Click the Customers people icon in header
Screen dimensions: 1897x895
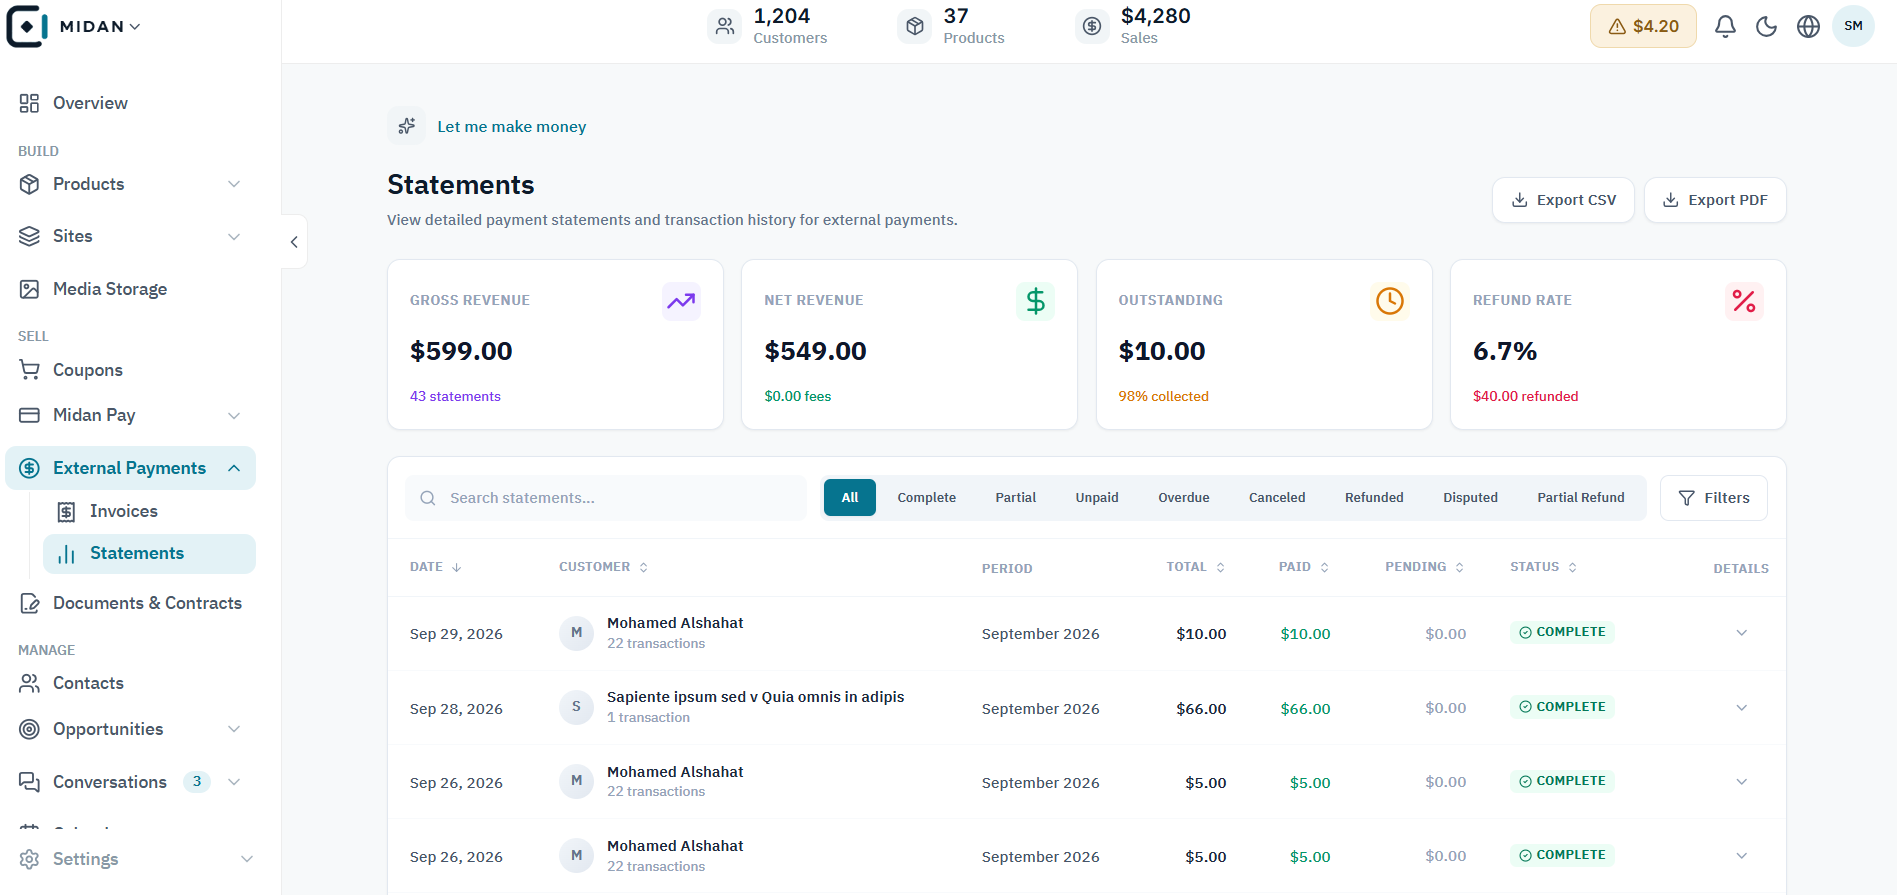coord(725,26)
